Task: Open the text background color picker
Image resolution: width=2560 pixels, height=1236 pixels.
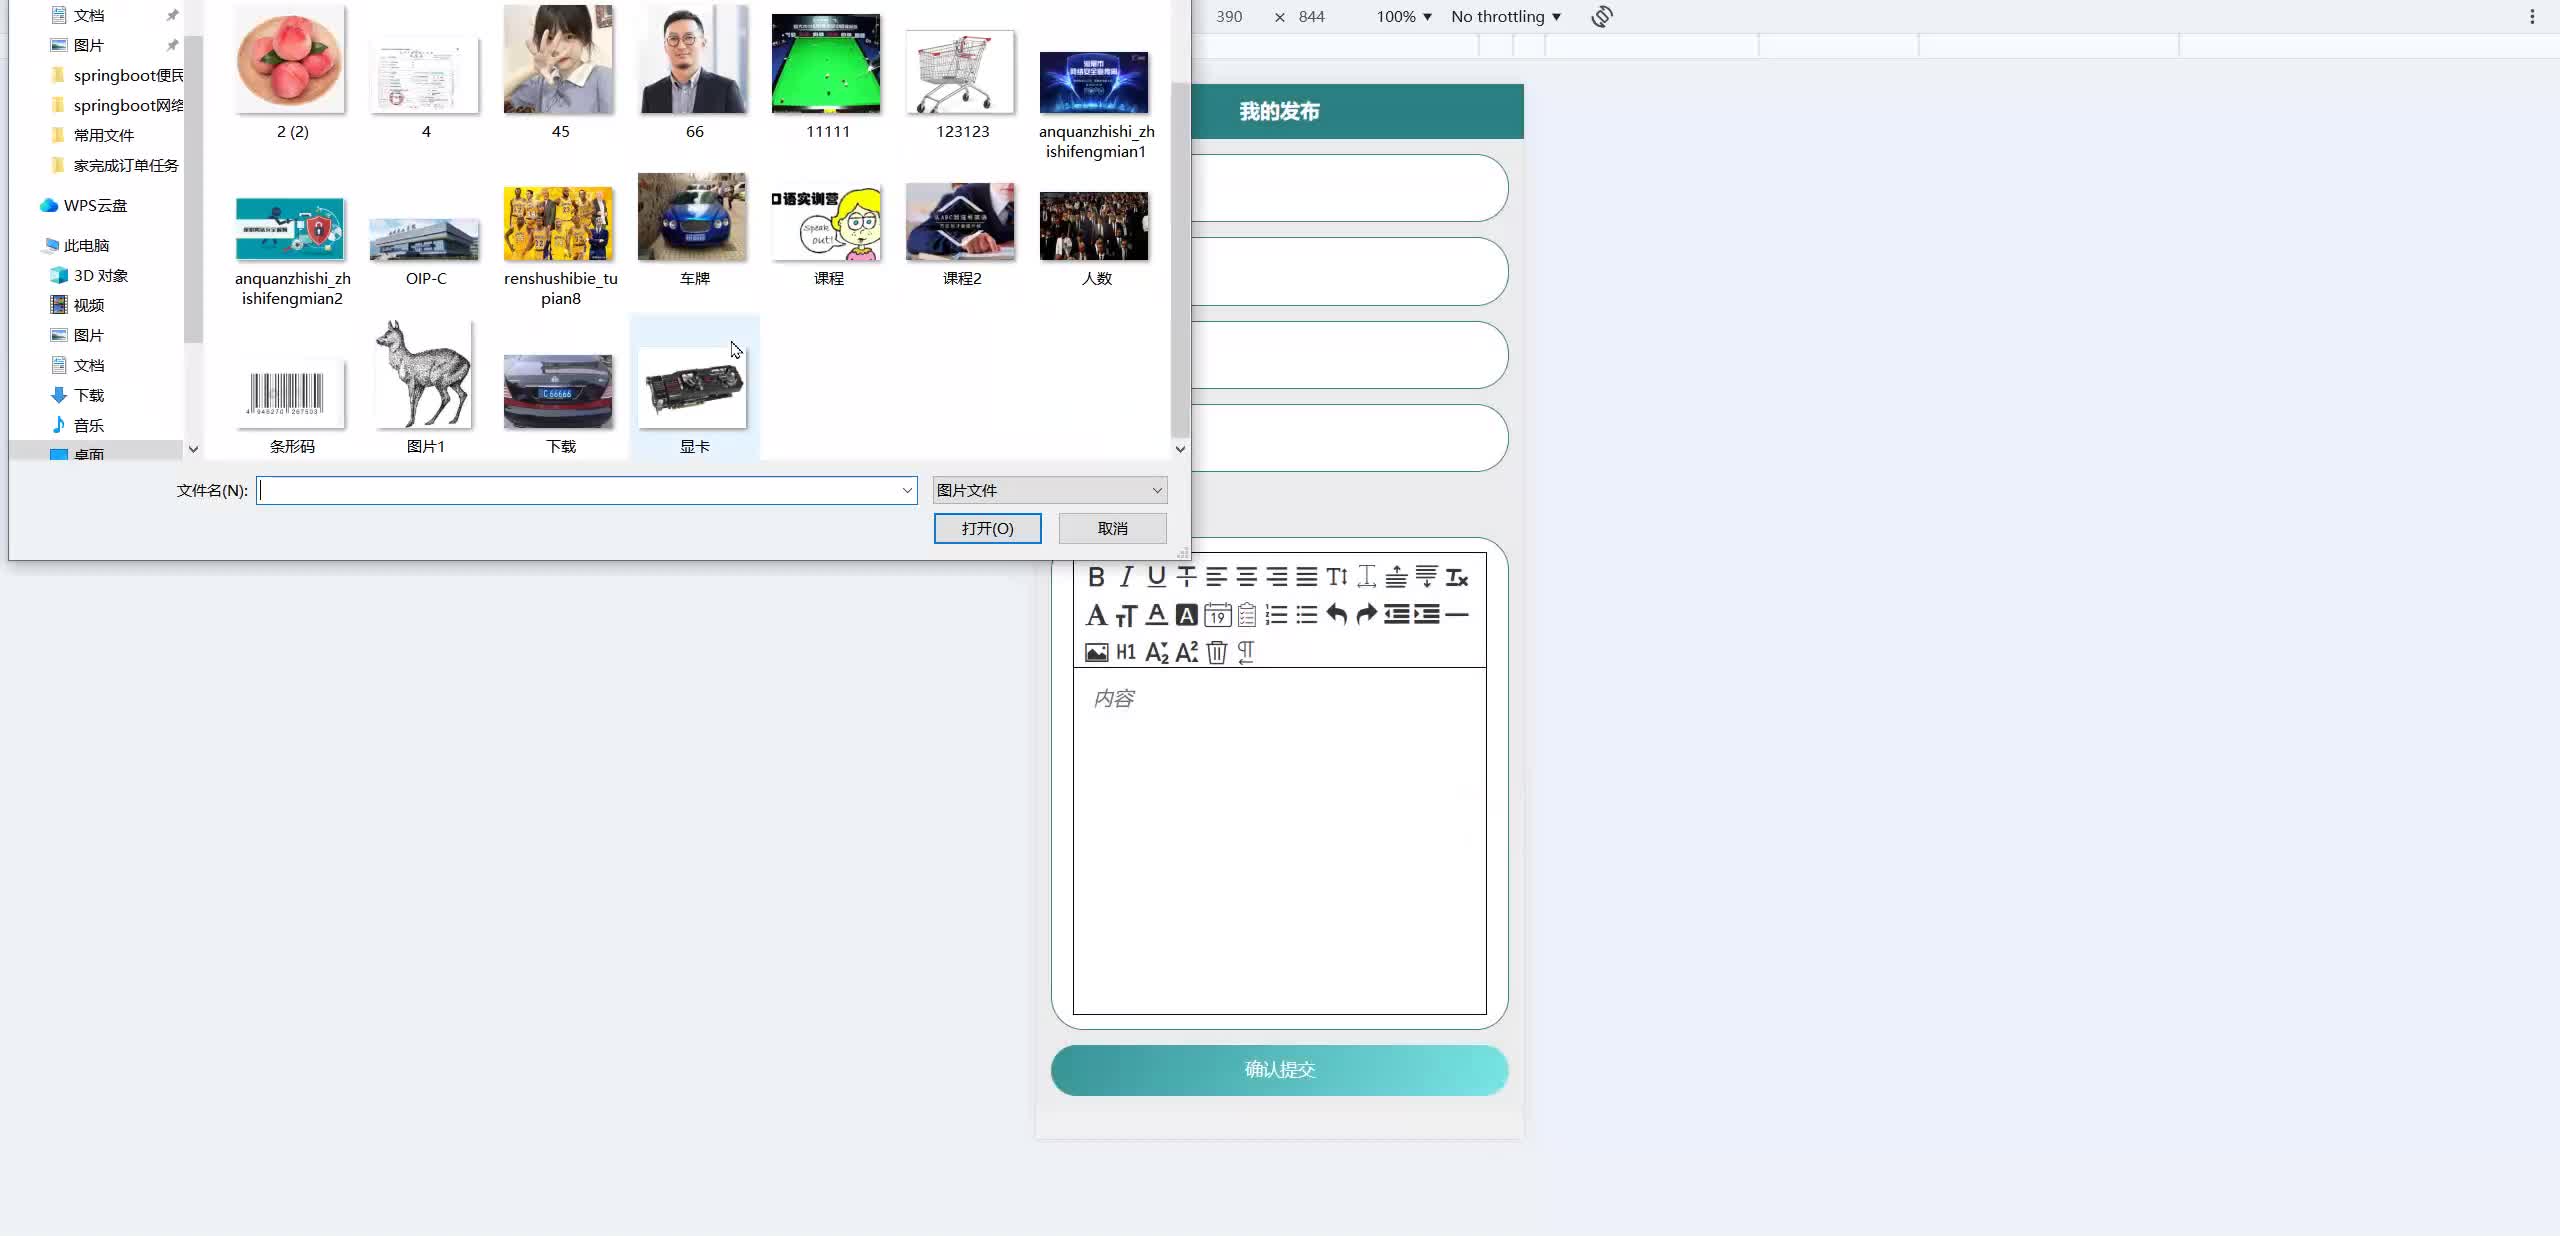Action: click(1185, 615)
